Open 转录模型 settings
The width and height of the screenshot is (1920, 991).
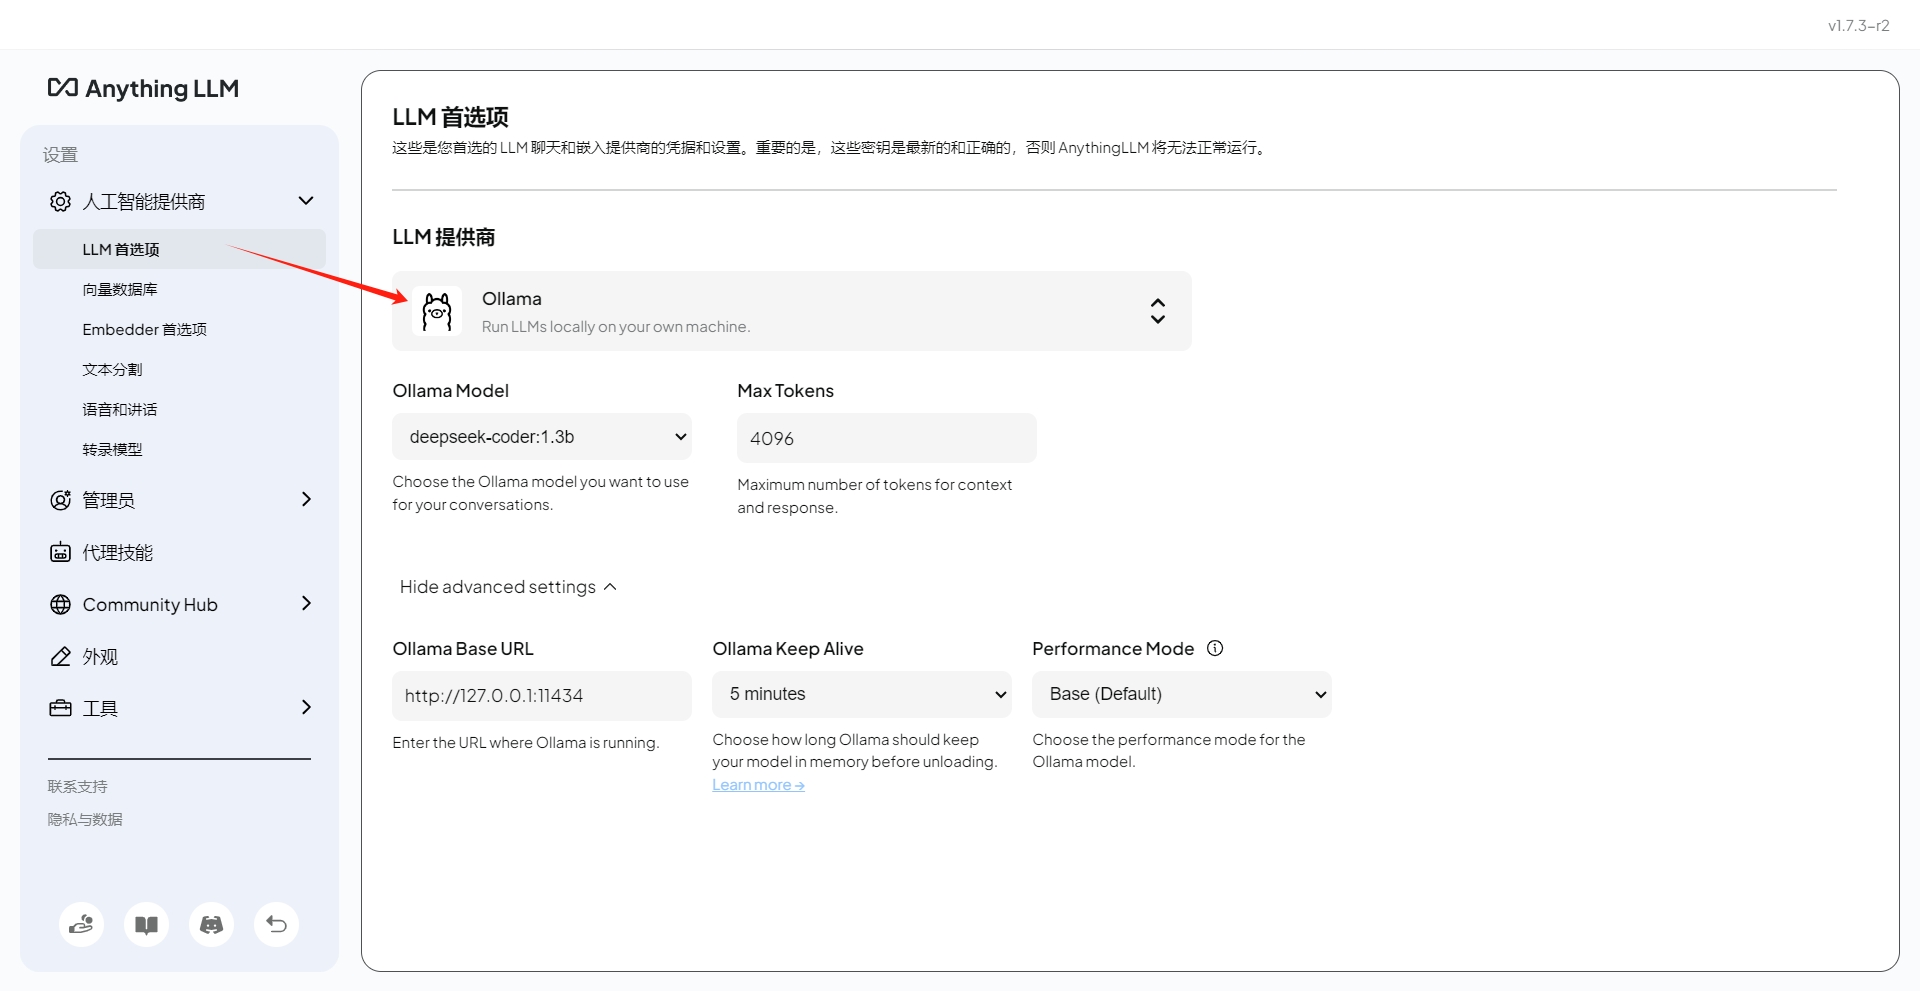click(x=112, y=449)
